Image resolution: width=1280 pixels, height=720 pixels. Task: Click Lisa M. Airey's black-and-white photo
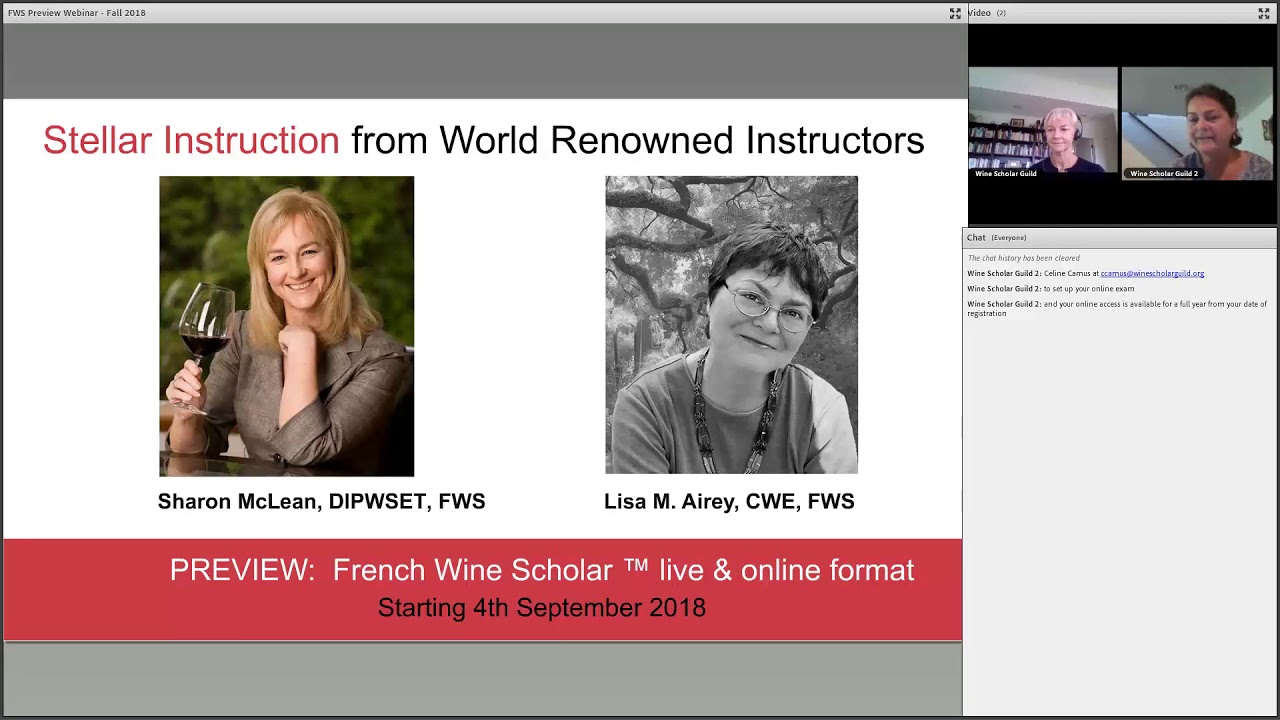point(731,325)
